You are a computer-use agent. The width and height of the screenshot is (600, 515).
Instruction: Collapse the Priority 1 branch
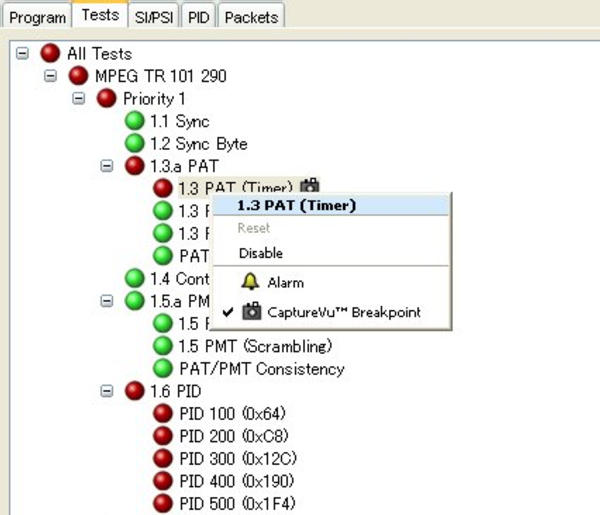[79, 98]
